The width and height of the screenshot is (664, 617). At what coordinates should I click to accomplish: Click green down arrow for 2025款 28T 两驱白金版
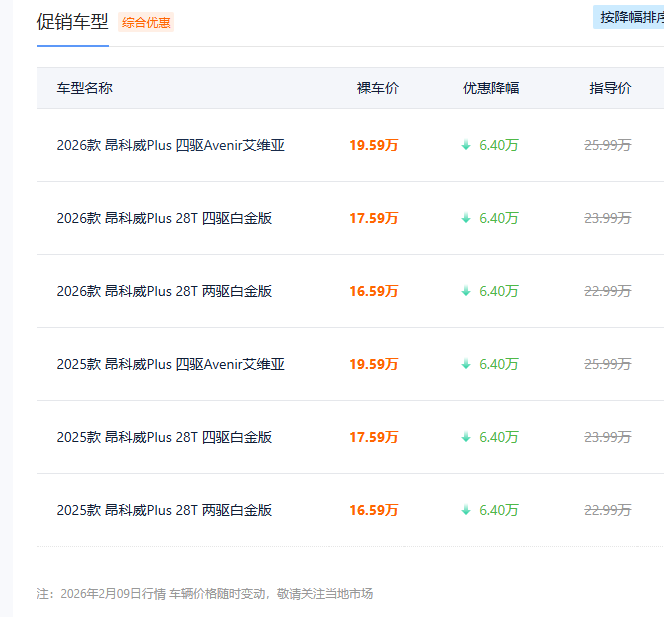(465, 510)
